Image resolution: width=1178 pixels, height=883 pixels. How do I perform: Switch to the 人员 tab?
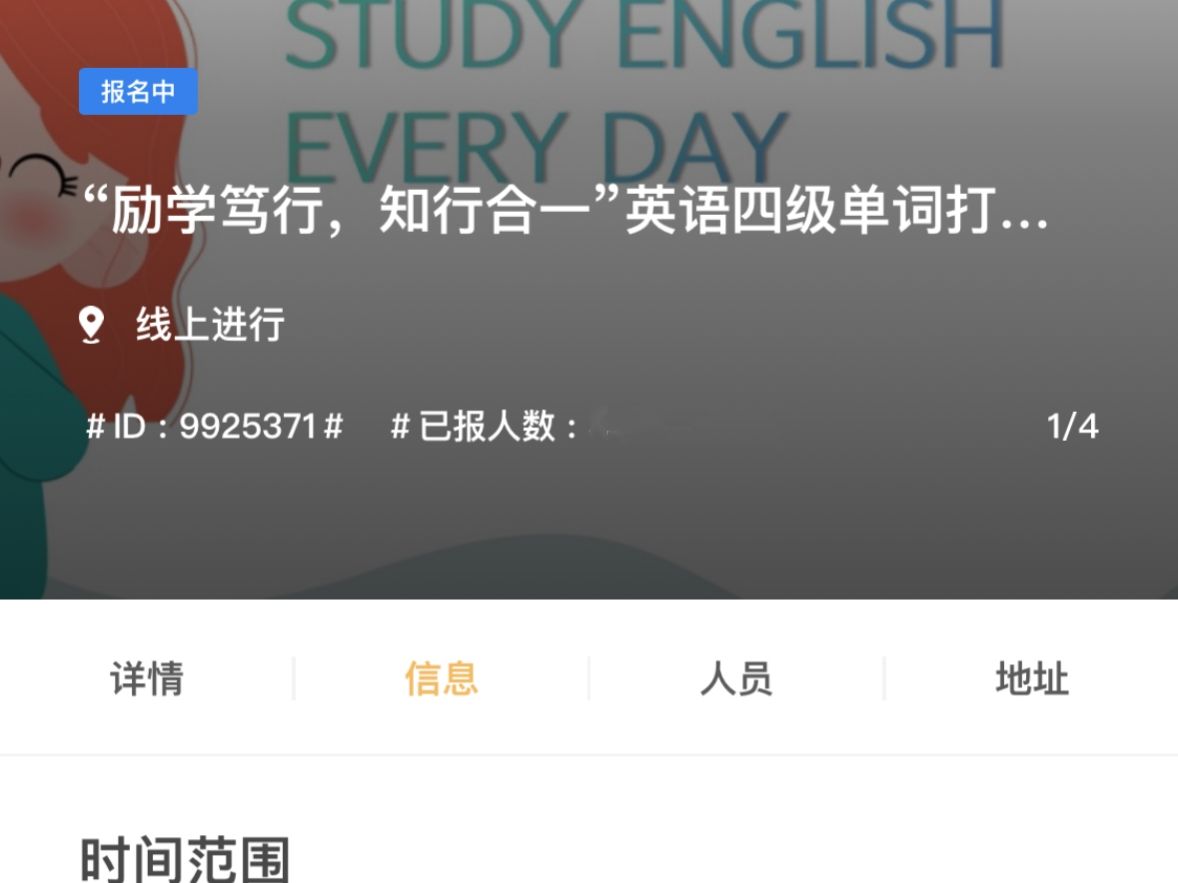pos(736,679)
